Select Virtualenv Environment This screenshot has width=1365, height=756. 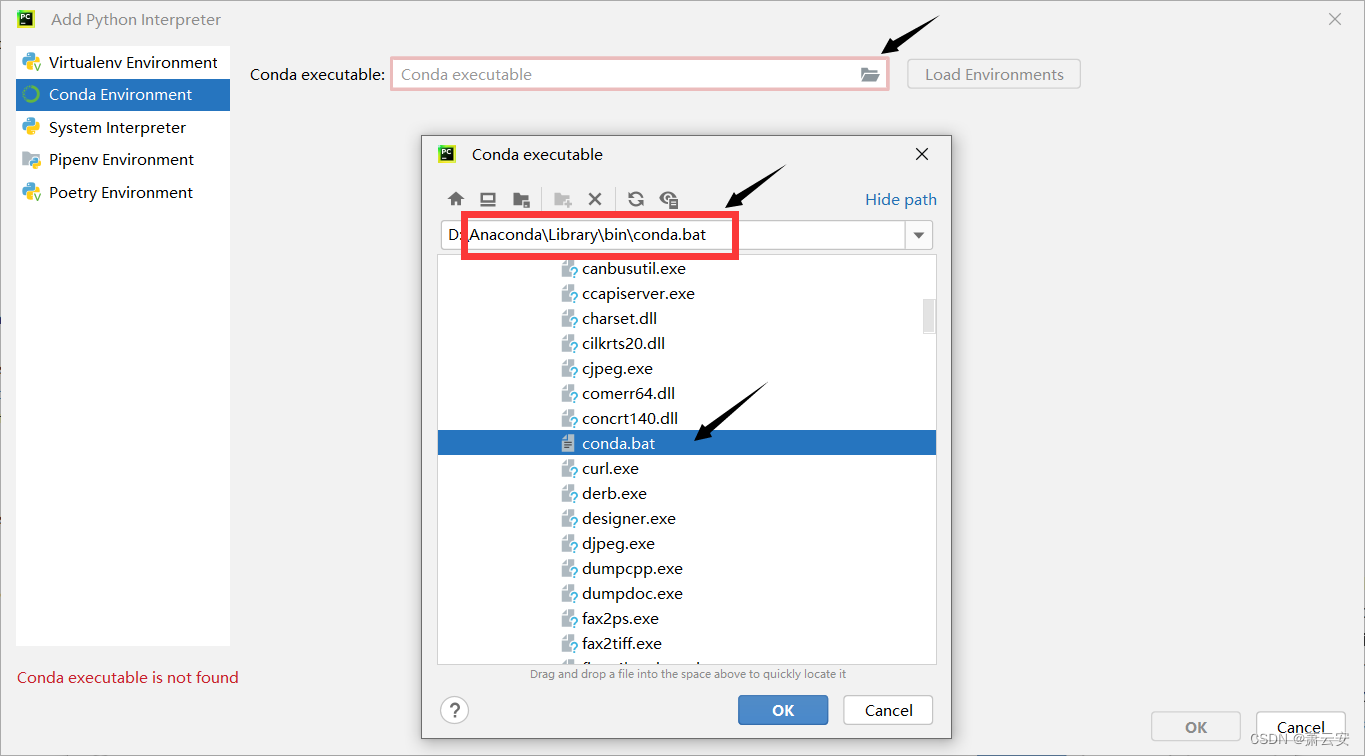pos(123,62)
